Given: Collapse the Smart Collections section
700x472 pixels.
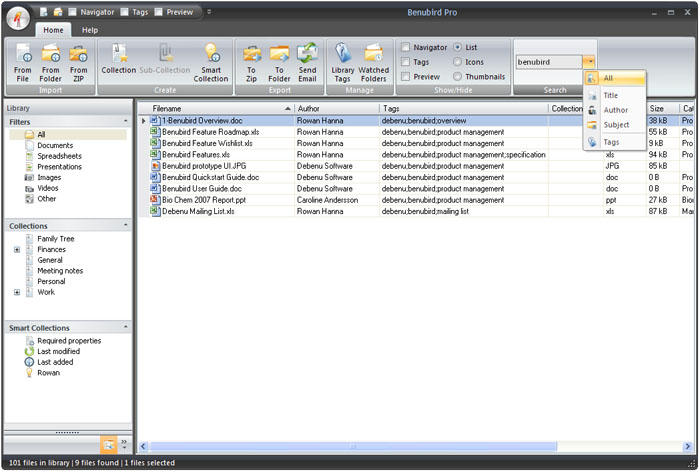Looking at the screenshot, I should (x=125, y=328).
